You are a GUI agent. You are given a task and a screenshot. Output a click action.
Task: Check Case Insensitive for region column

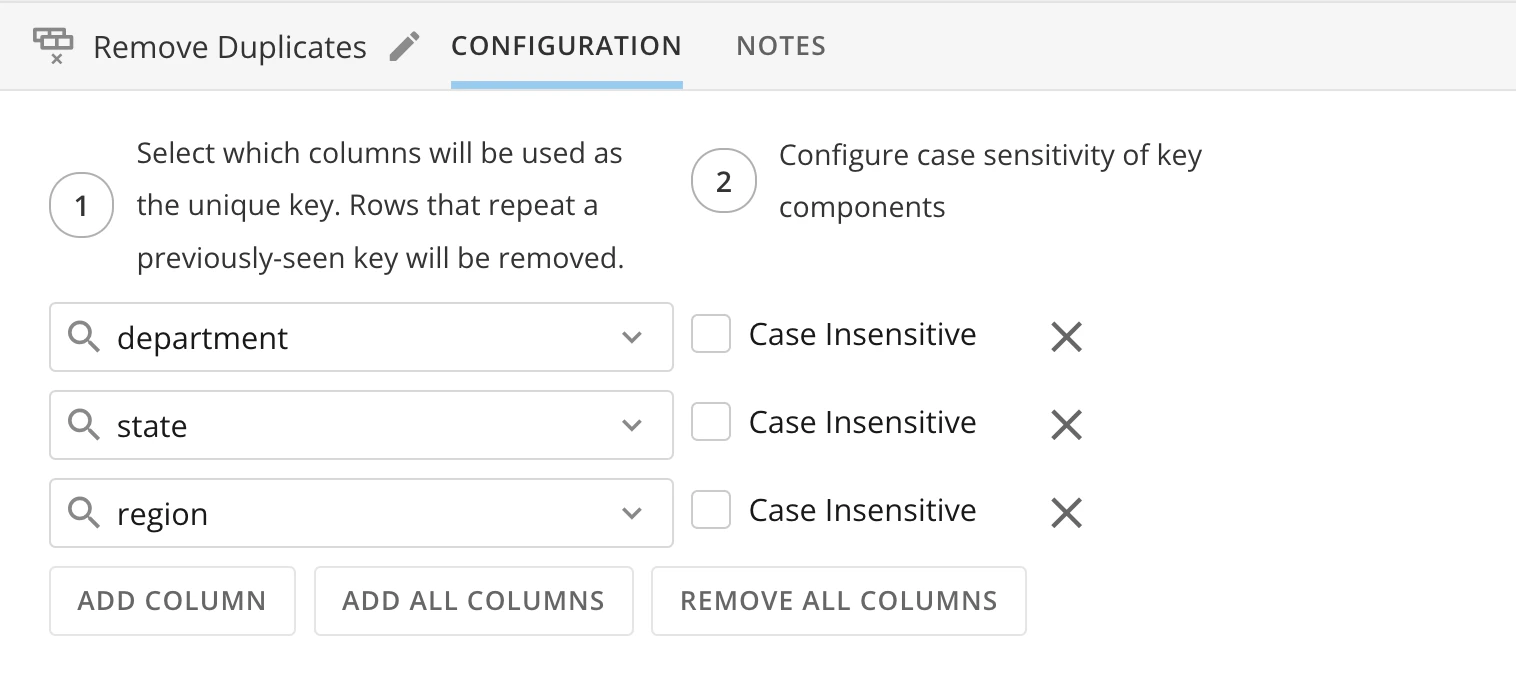click(x=711, y=510)
